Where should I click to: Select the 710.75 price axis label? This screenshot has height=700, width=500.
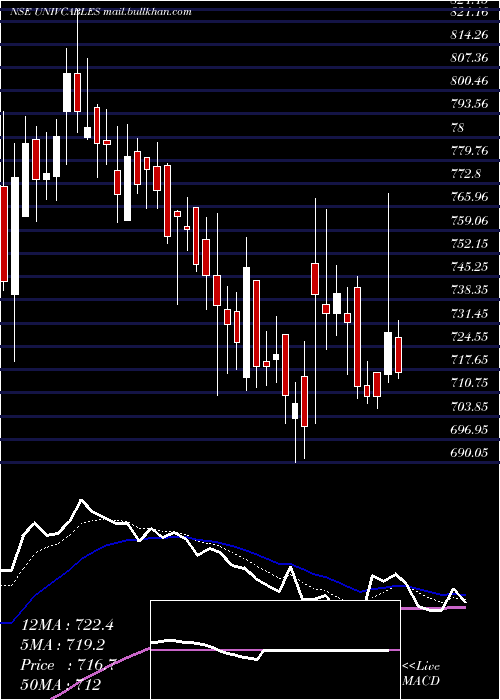tap(469, 383)
